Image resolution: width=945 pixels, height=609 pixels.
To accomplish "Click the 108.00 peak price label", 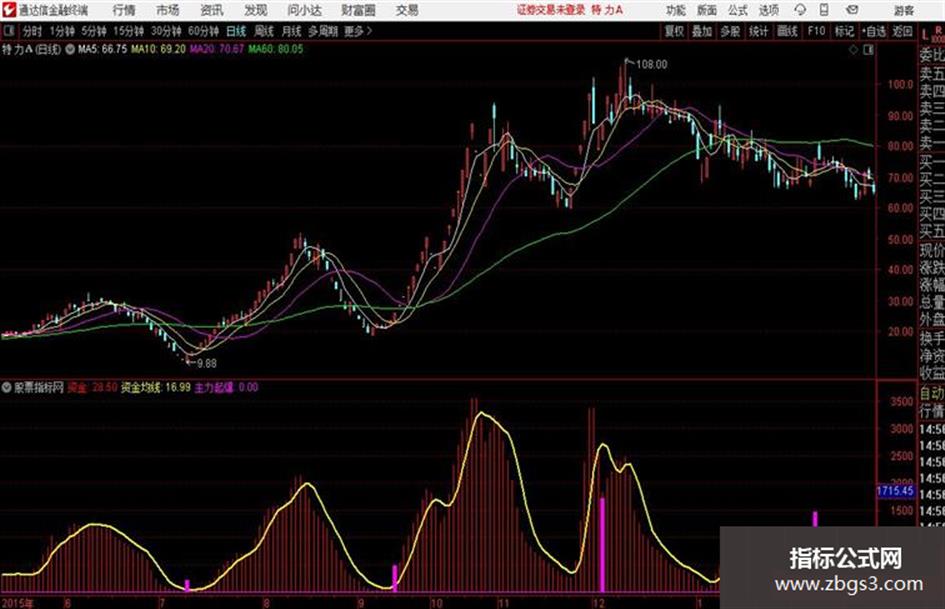I will pos(651,65).
